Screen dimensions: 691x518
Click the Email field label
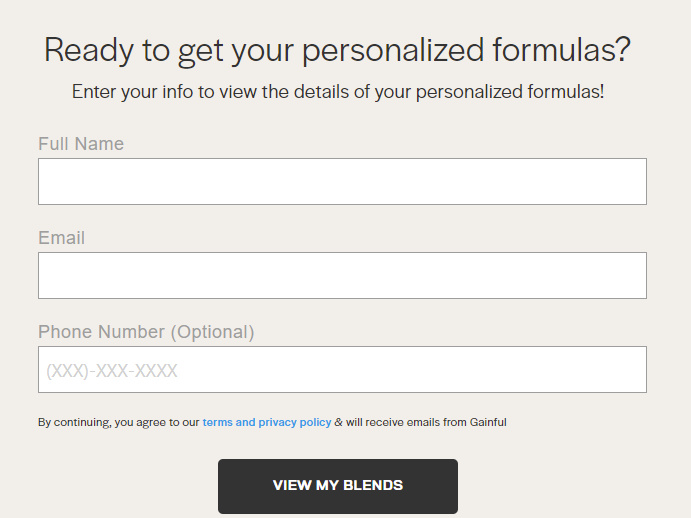pos(61,238)
